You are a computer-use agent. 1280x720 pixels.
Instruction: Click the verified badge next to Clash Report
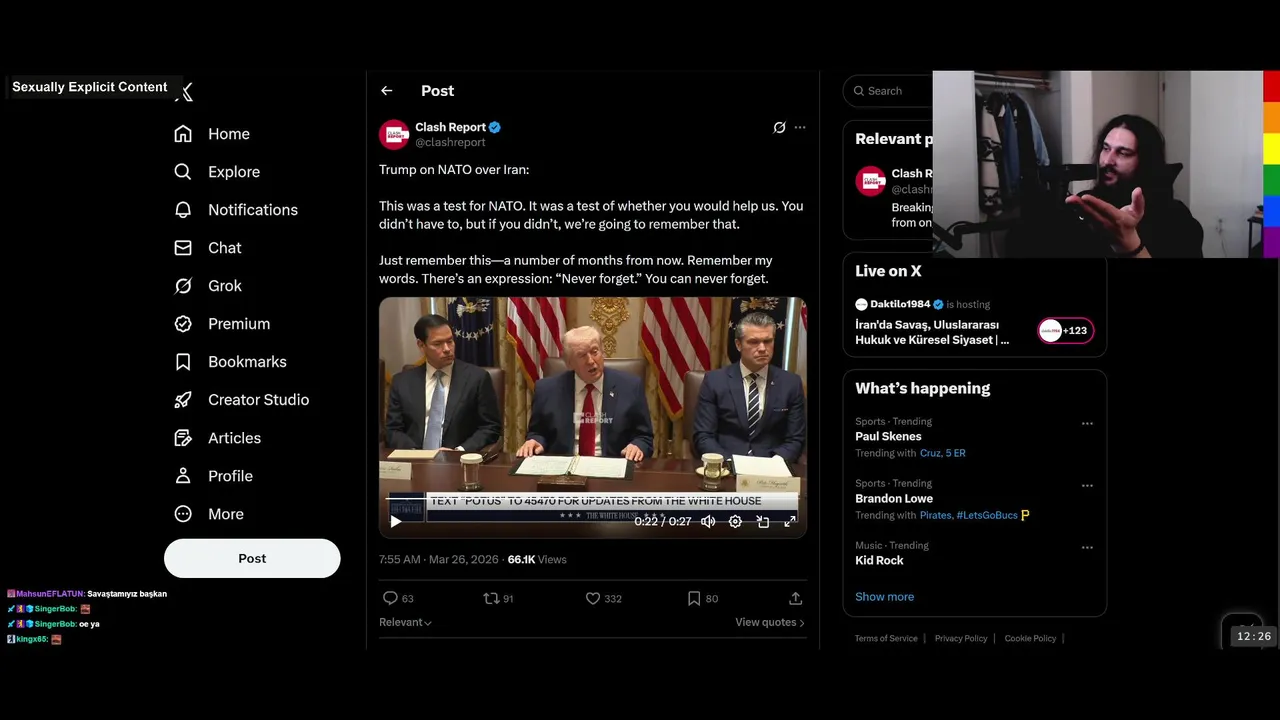tap(495, 127)
